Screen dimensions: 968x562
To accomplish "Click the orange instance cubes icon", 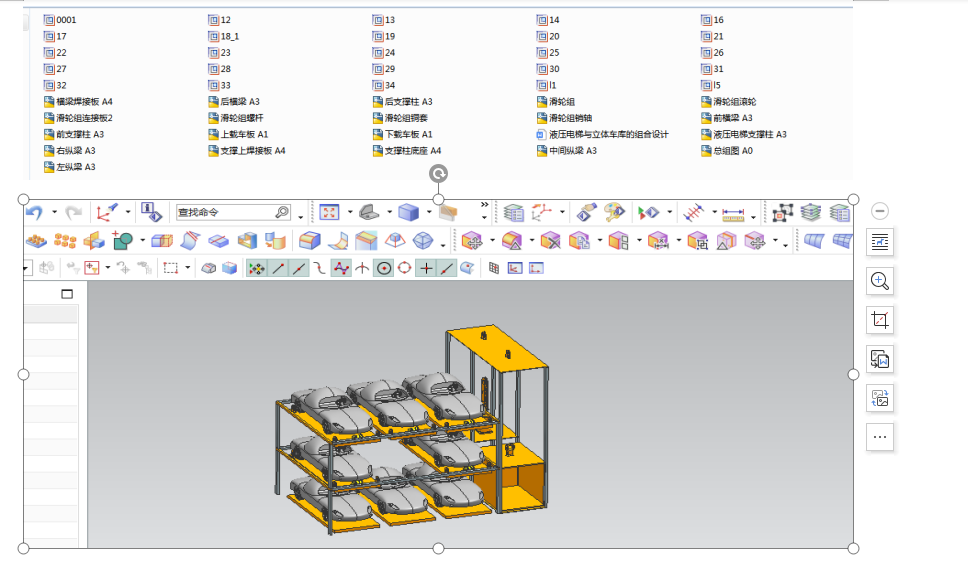I will 65,241.
